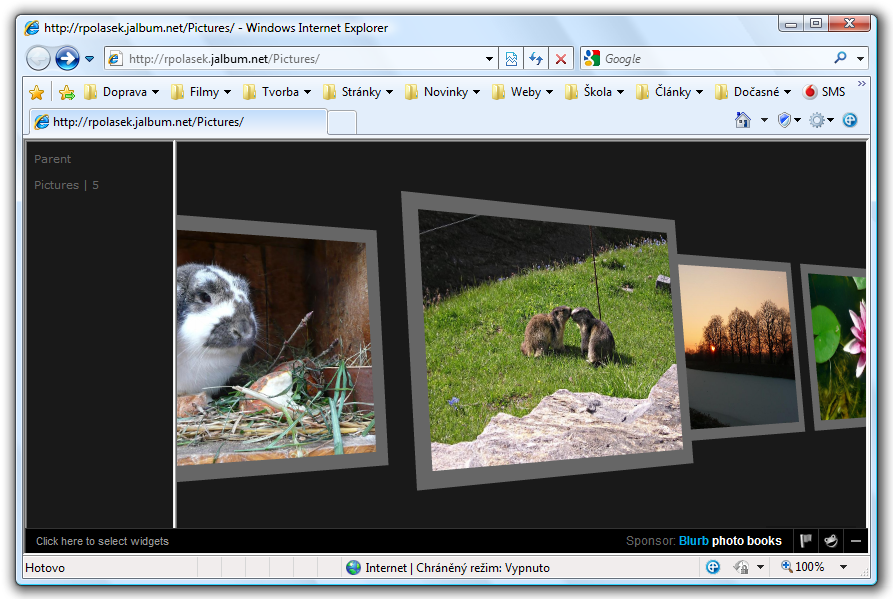
Task: Click the flag icon in the widget bar
Action: click(x=806, y=540)
